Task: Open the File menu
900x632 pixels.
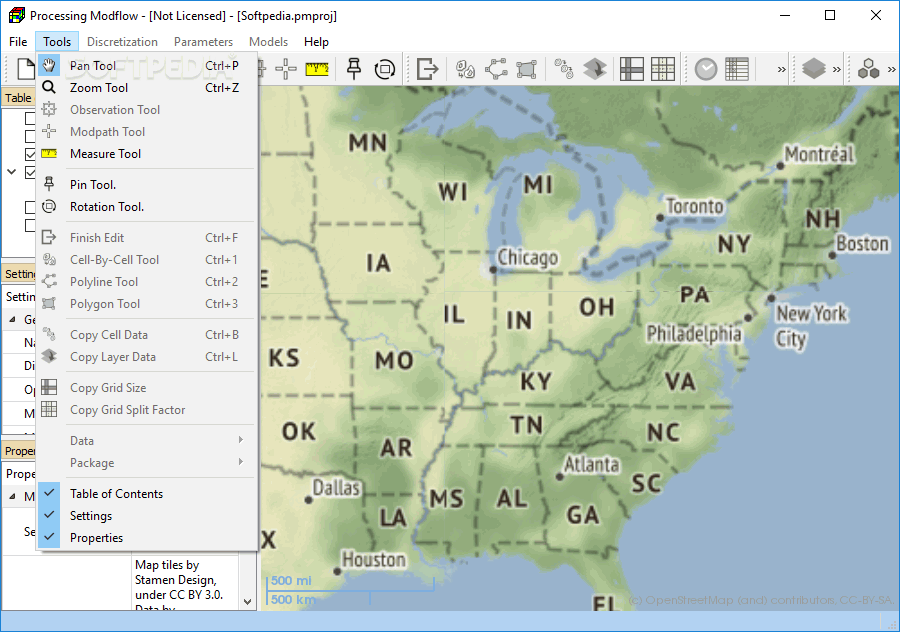Action: [18, 41]
